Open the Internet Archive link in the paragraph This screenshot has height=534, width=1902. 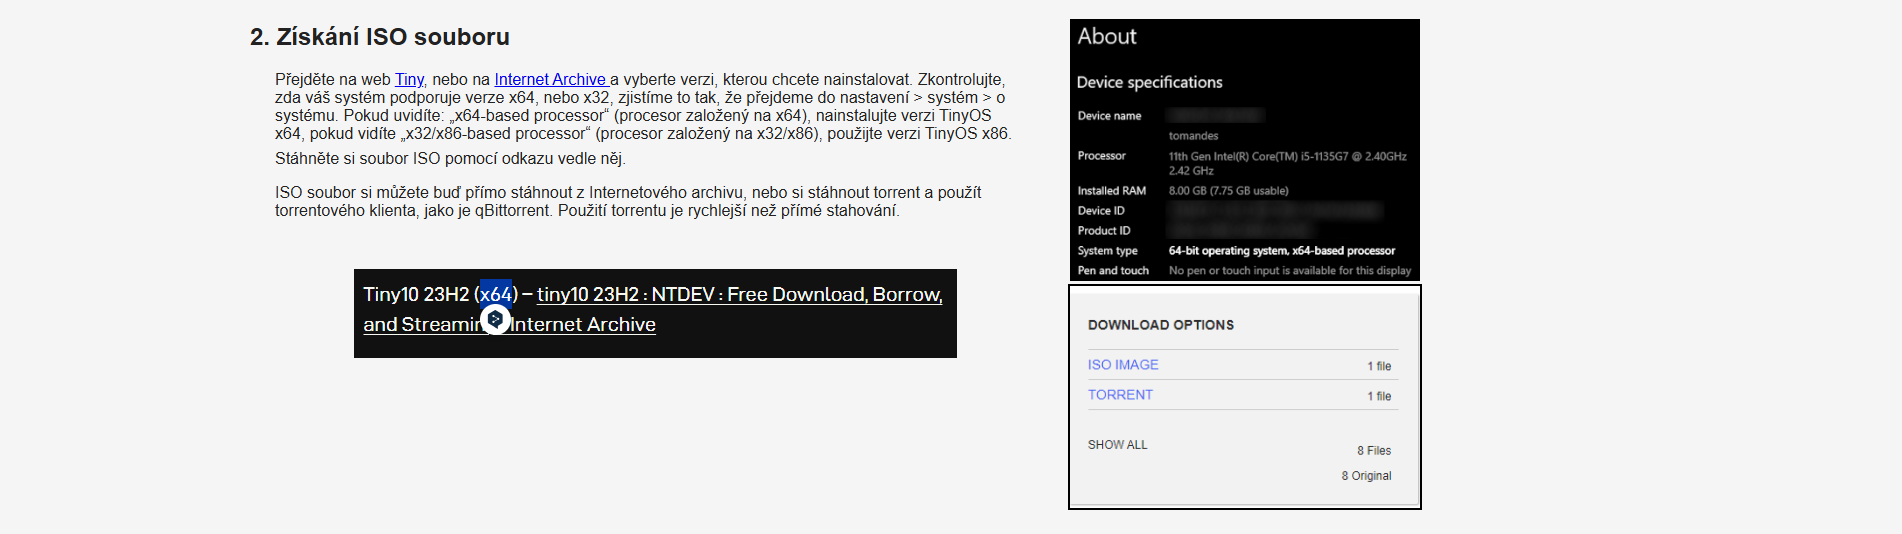tap(550, 80)
